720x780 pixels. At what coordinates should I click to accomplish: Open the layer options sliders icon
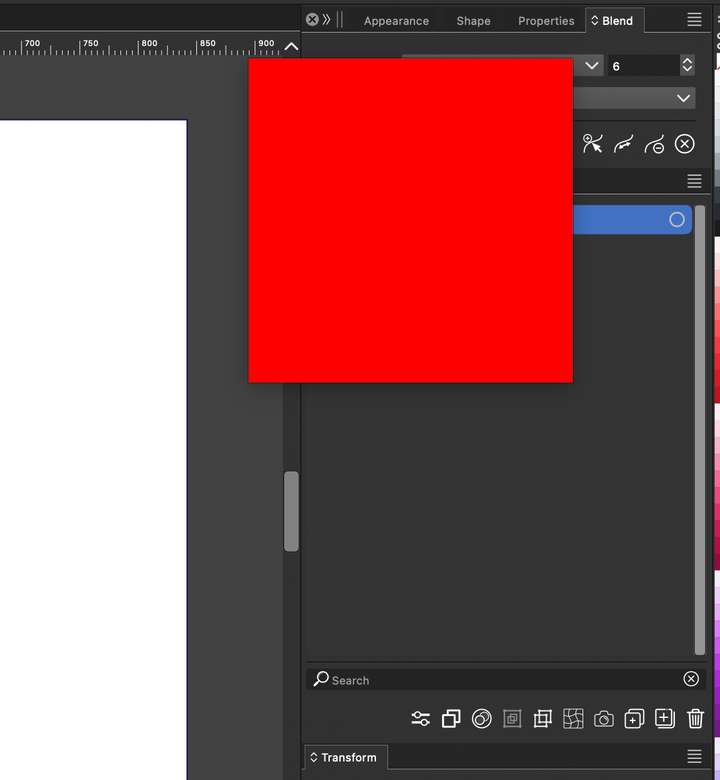click(x=420, y=719)
